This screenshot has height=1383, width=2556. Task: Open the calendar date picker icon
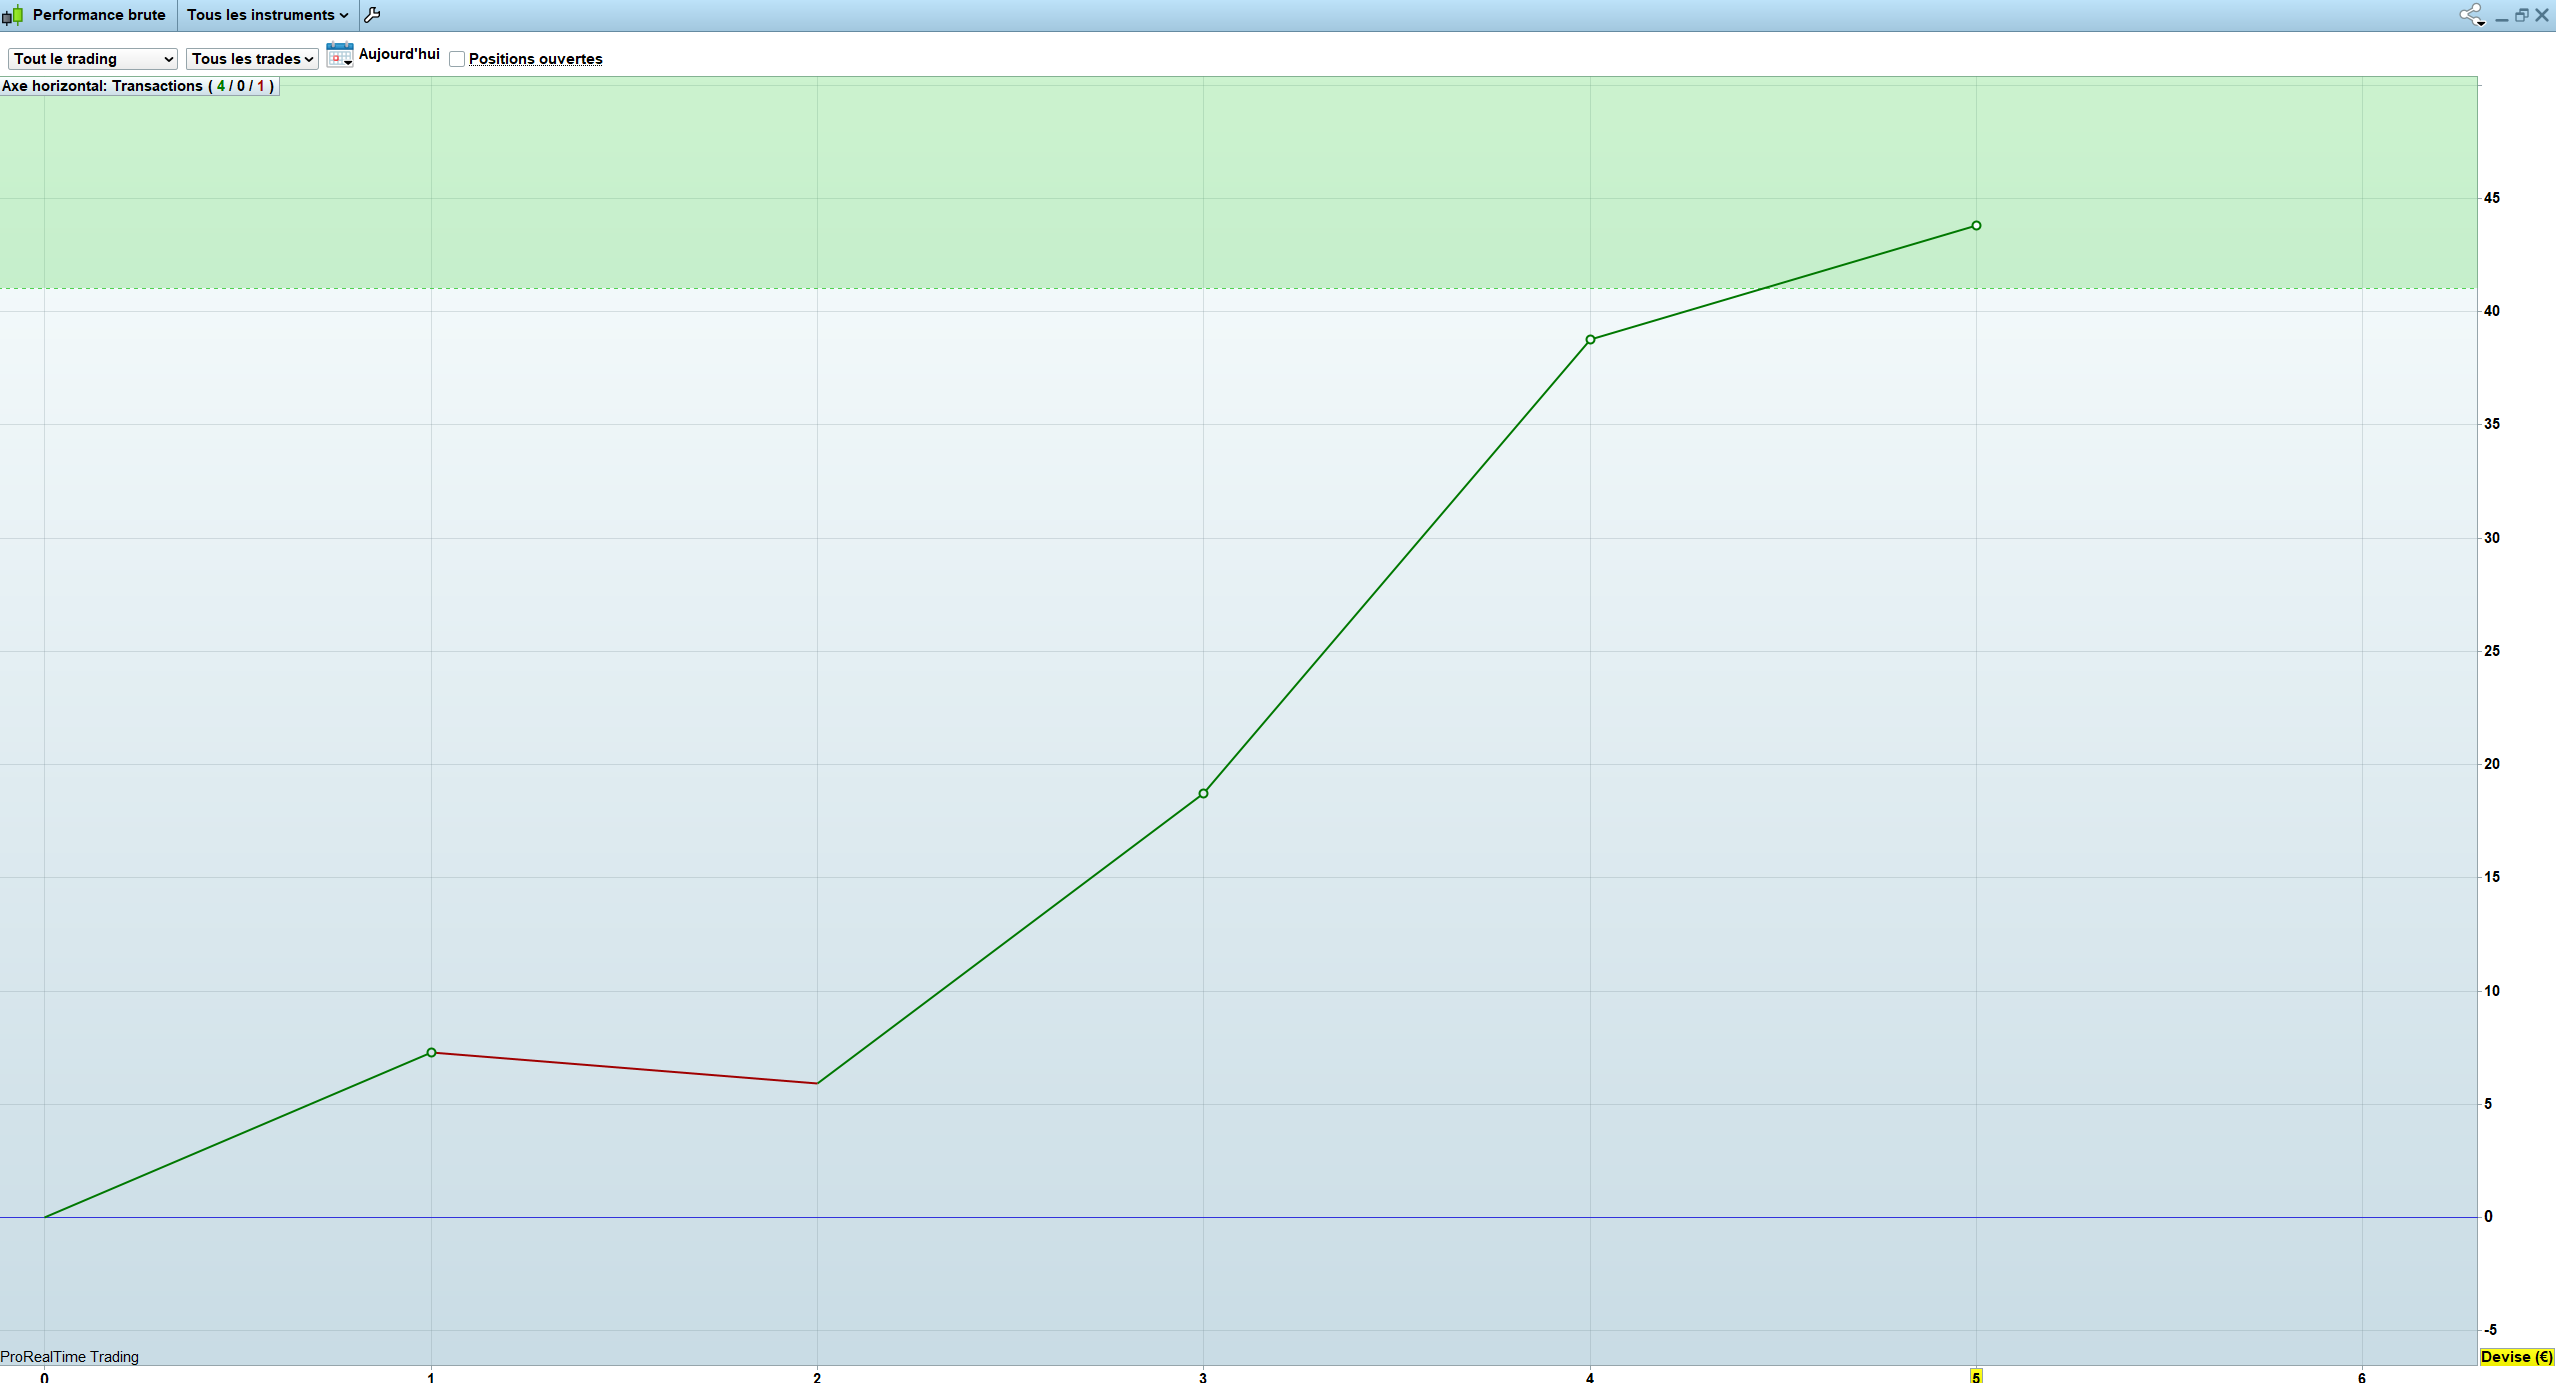pyautogui.click(x=340, y=55)
